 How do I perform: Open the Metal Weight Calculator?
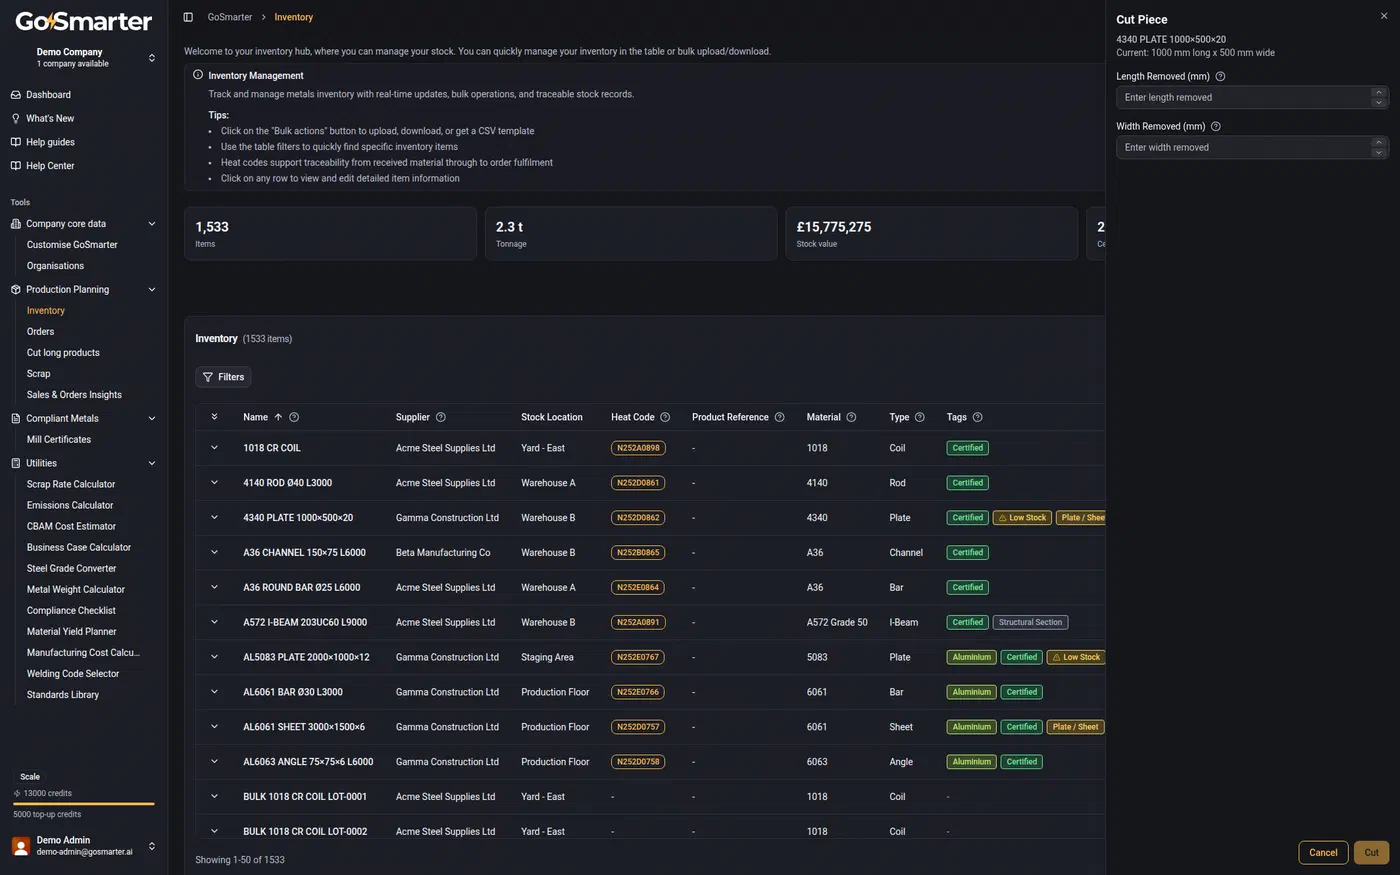click(x=76, y=590)
